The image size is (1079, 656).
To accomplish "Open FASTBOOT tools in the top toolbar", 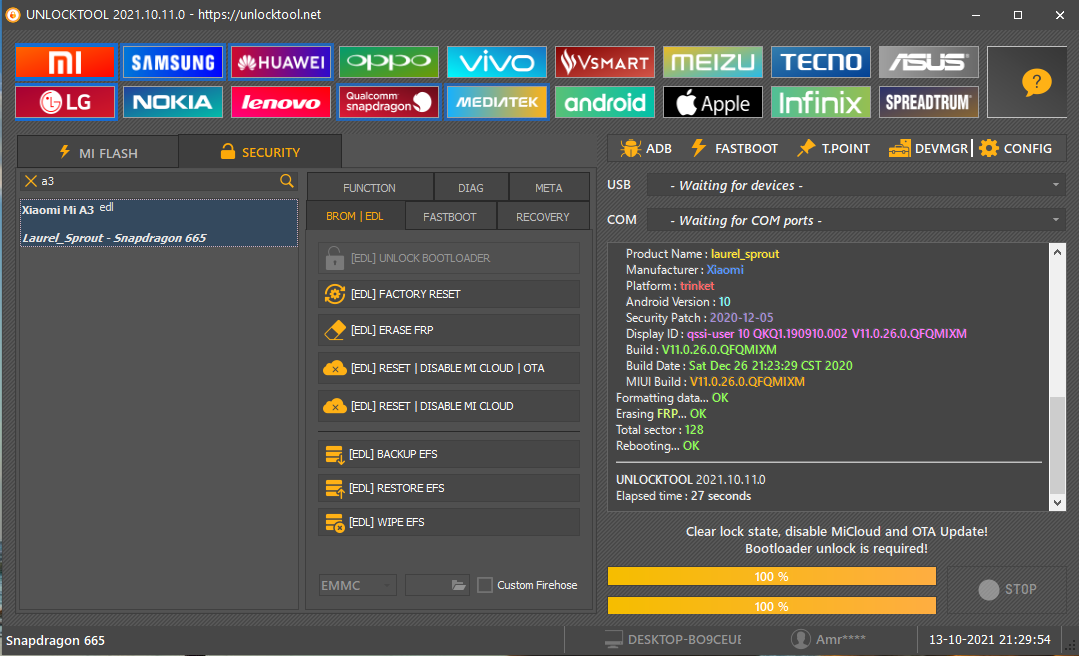I will (734, 149).
